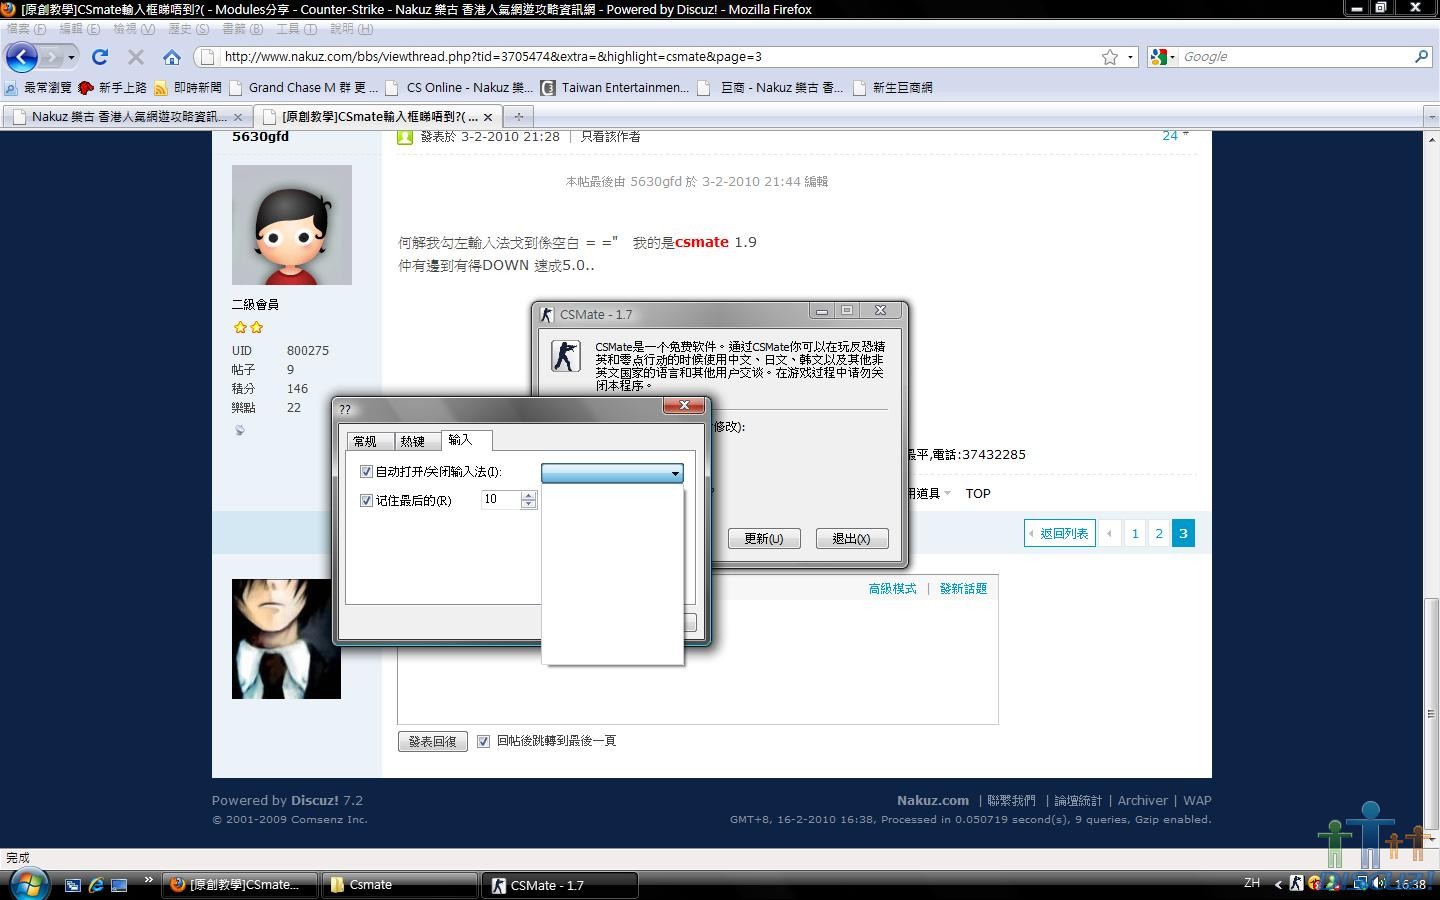This screenshot has width=1440, height=900.
Task: Close the Nakuz 樂古 first tab
Action: [238, 117]
